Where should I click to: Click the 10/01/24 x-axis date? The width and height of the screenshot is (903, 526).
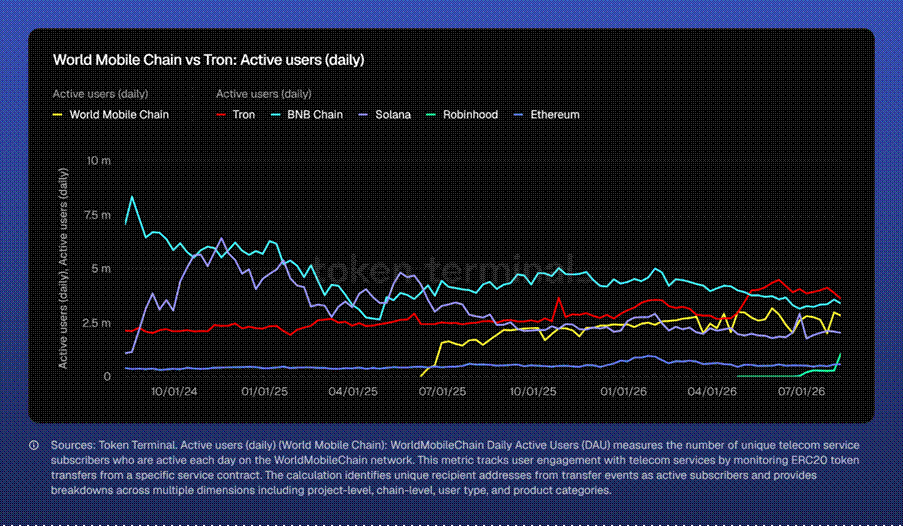[174, 391]
